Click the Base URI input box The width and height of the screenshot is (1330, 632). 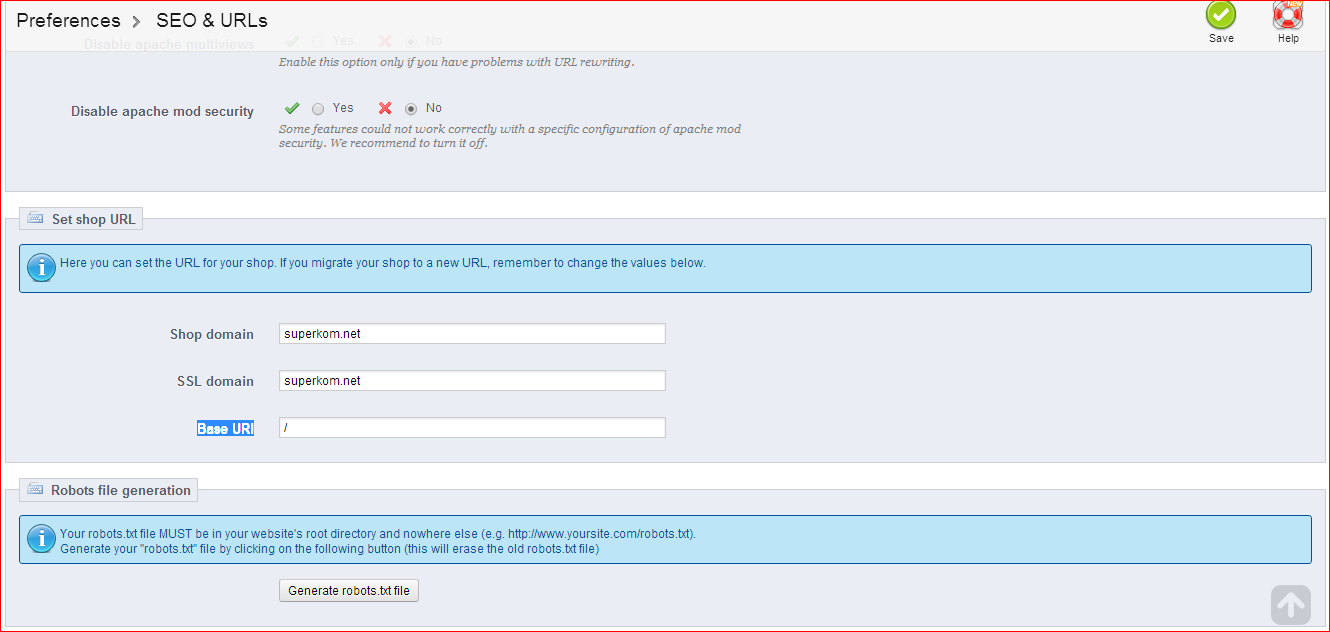(472, 428)
